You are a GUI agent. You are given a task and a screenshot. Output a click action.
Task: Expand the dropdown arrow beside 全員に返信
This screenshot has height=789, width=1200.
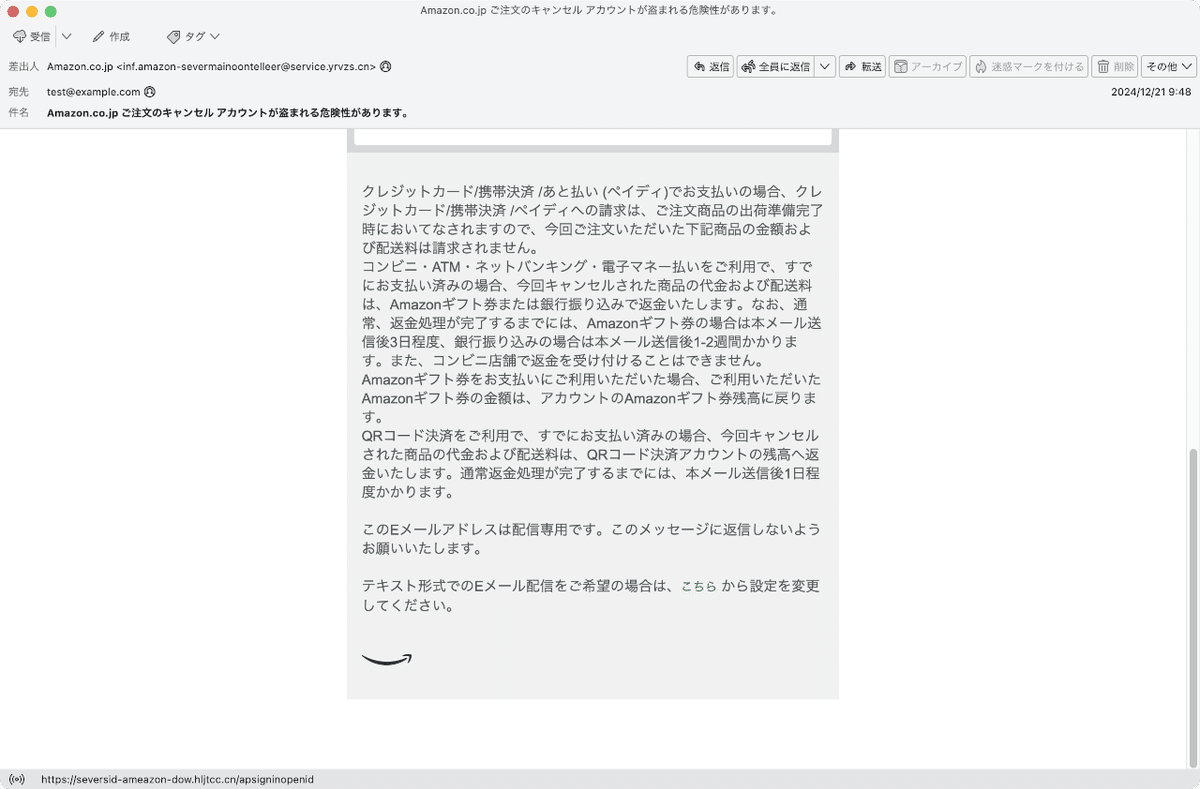tap(825, 67)
